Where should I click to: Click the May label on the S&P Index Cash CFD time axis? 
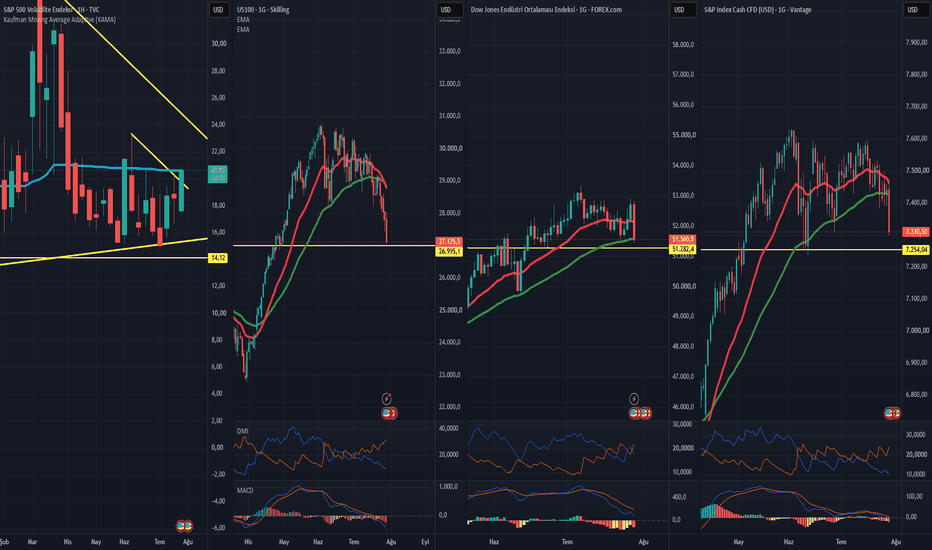[739, 542]
